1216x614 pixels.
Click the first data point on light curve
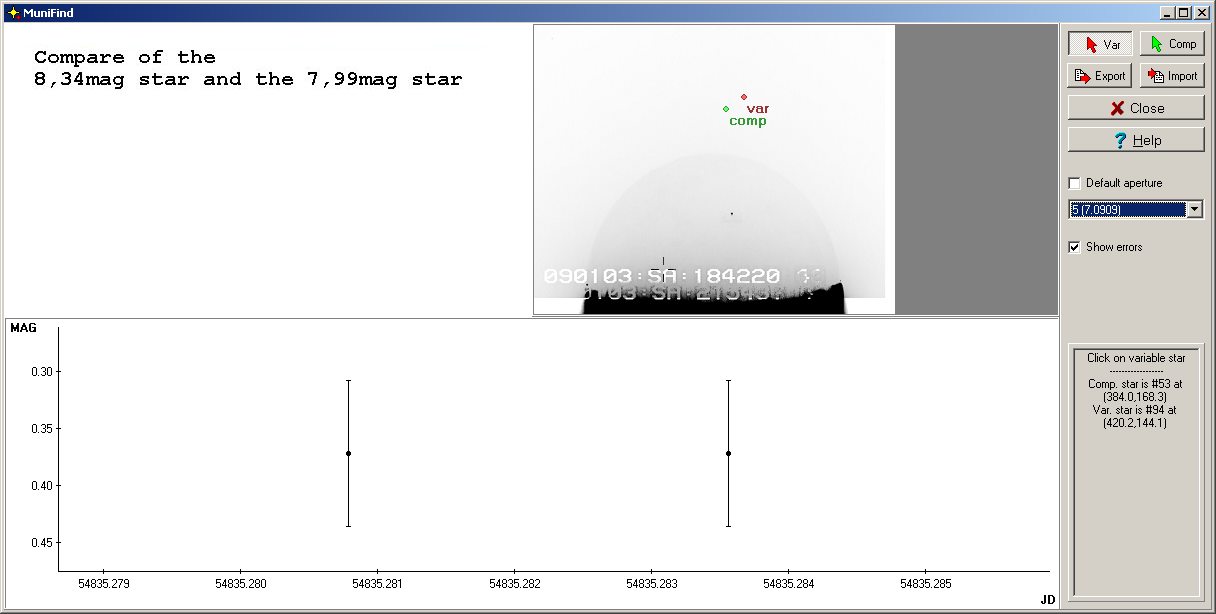click(348, 453)
